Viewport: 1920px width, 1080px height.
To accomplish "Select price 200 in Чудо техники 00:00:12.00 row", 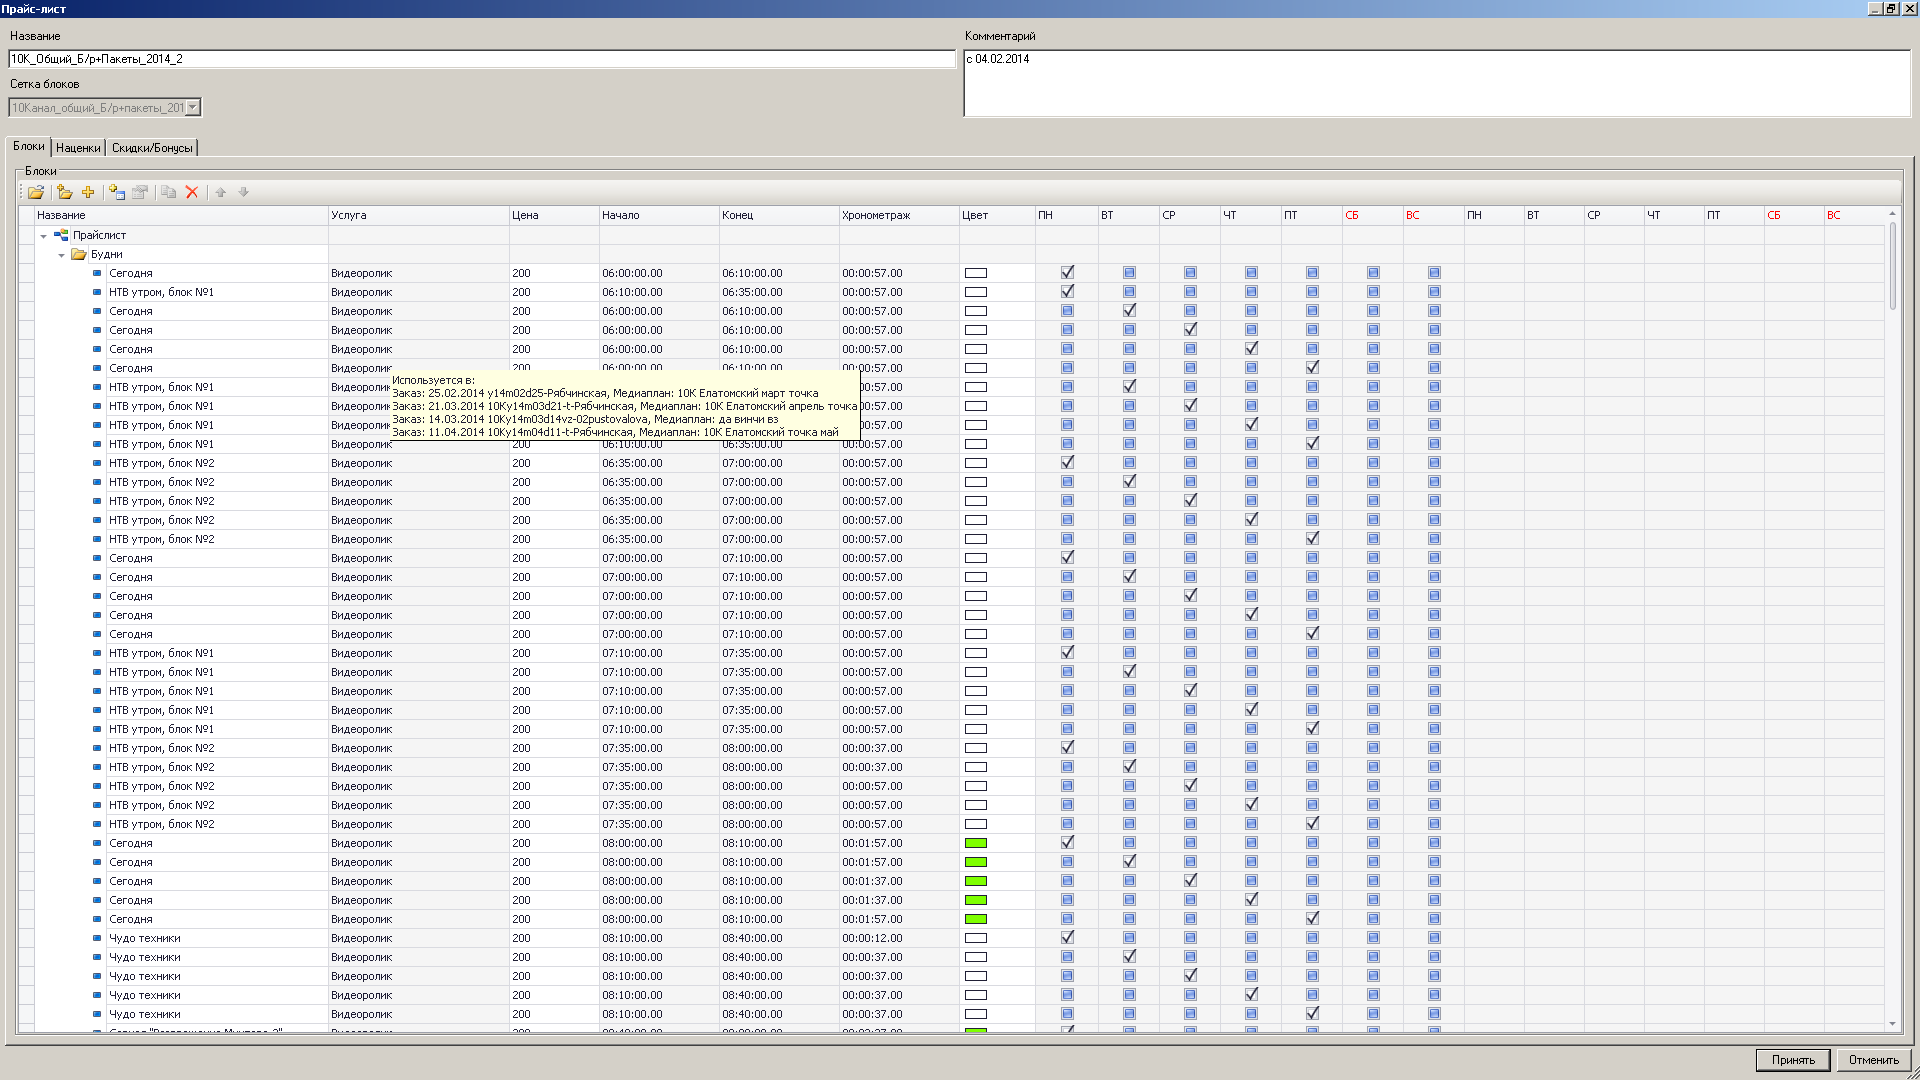I will pos(554,938).
